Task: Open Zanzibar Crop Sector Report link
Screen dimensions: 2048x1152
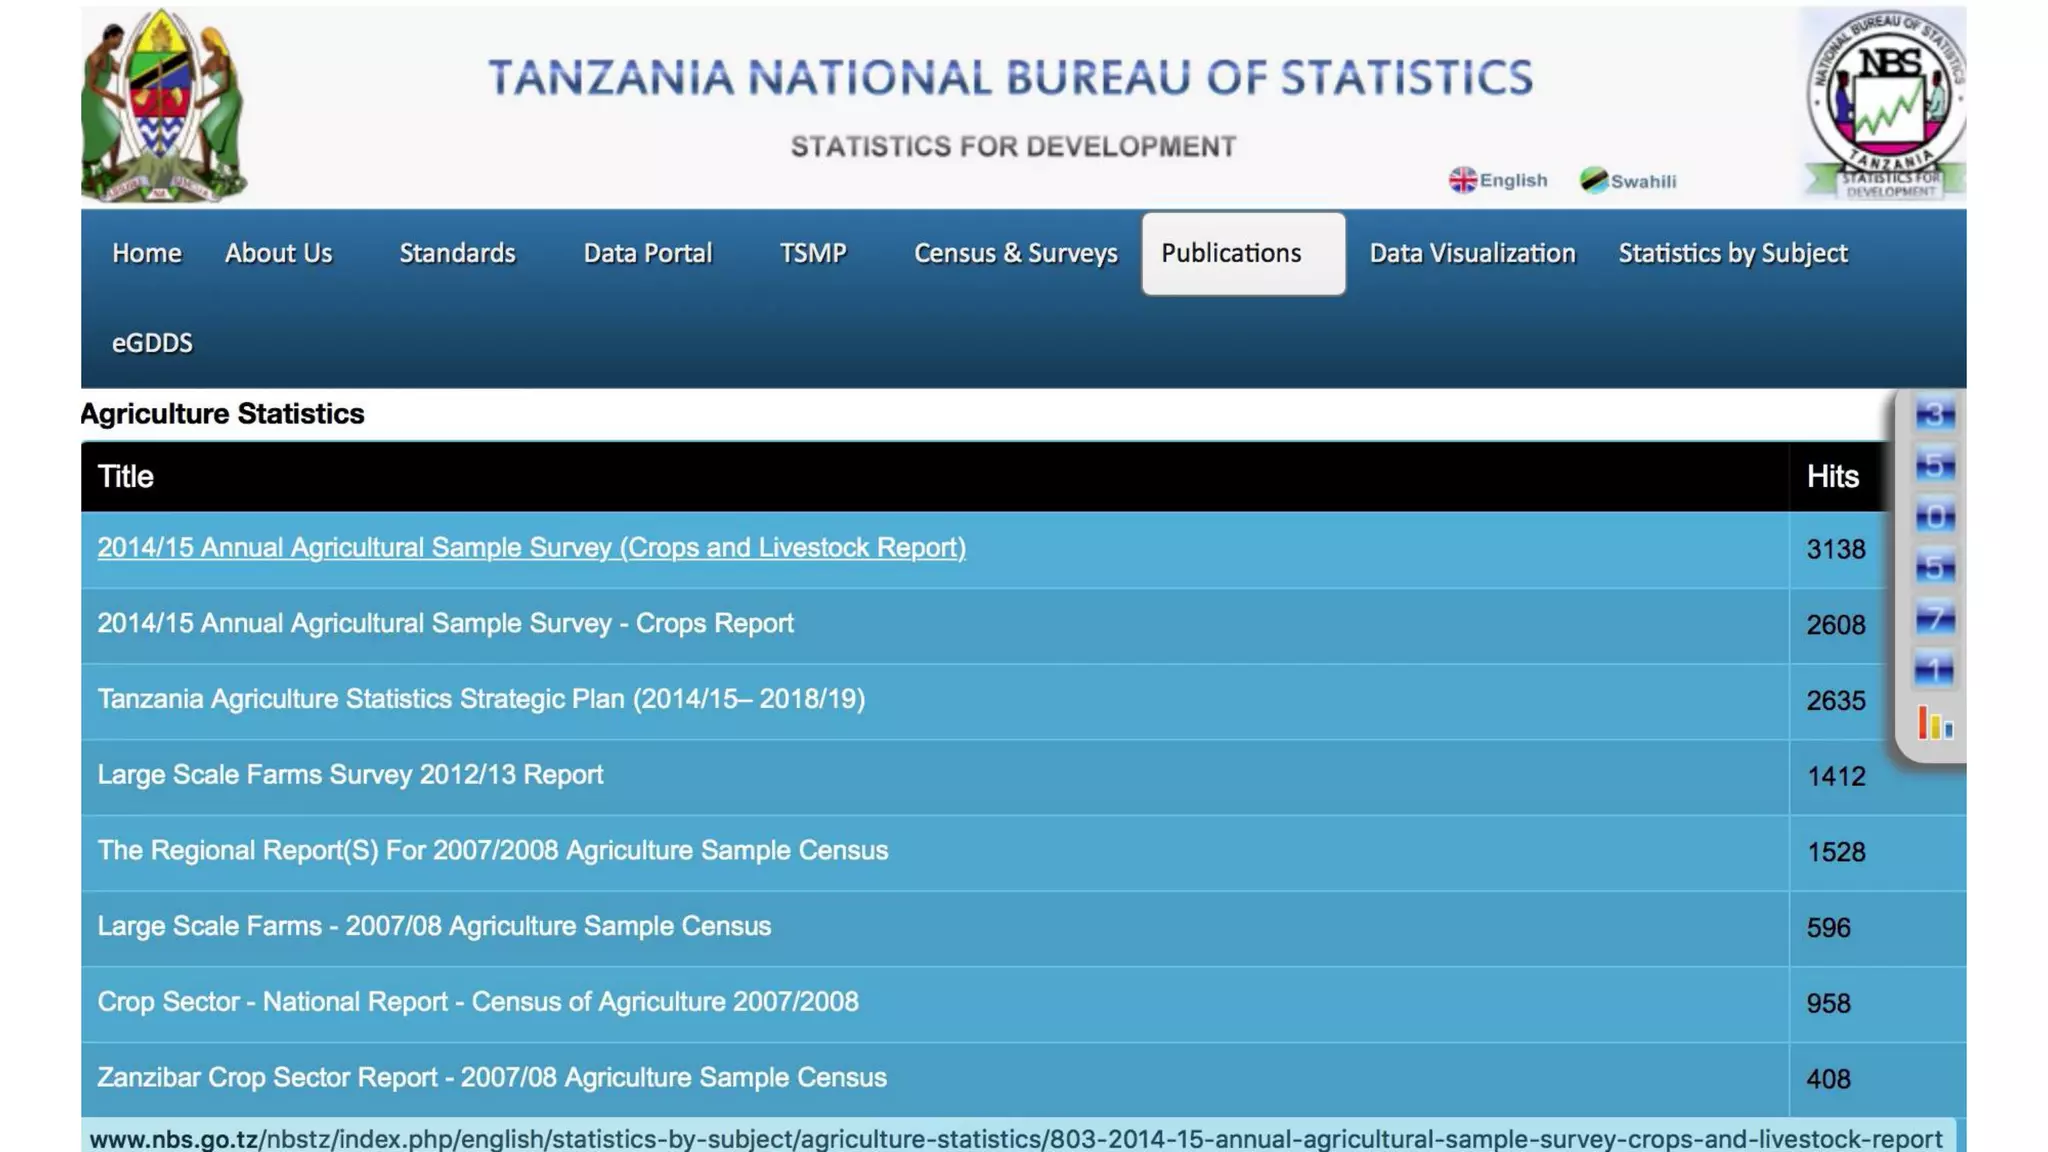Action: click(491, 1078)
